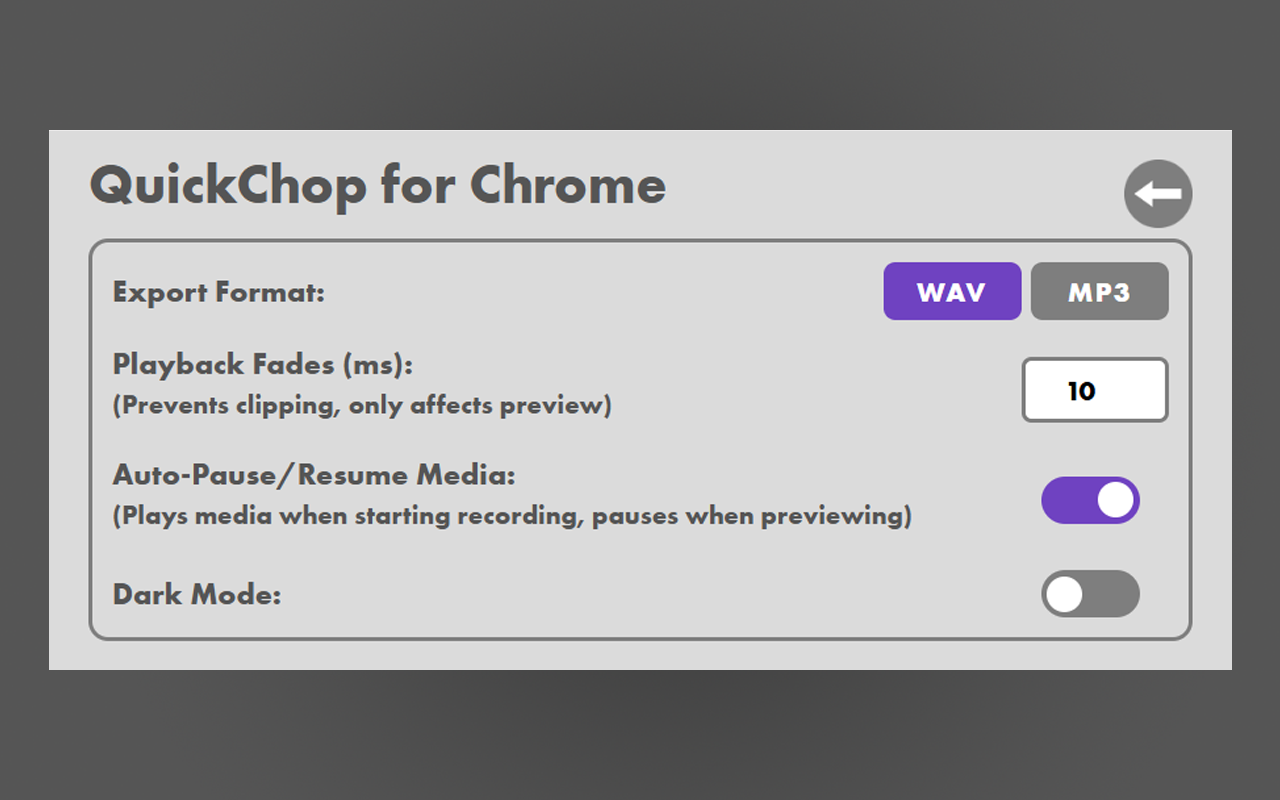Image resolution: width=1280 pixels, height=800 pixels.
Task: Click the white knob on Auto-Pause toggle
Action: tap(1116, 500)
